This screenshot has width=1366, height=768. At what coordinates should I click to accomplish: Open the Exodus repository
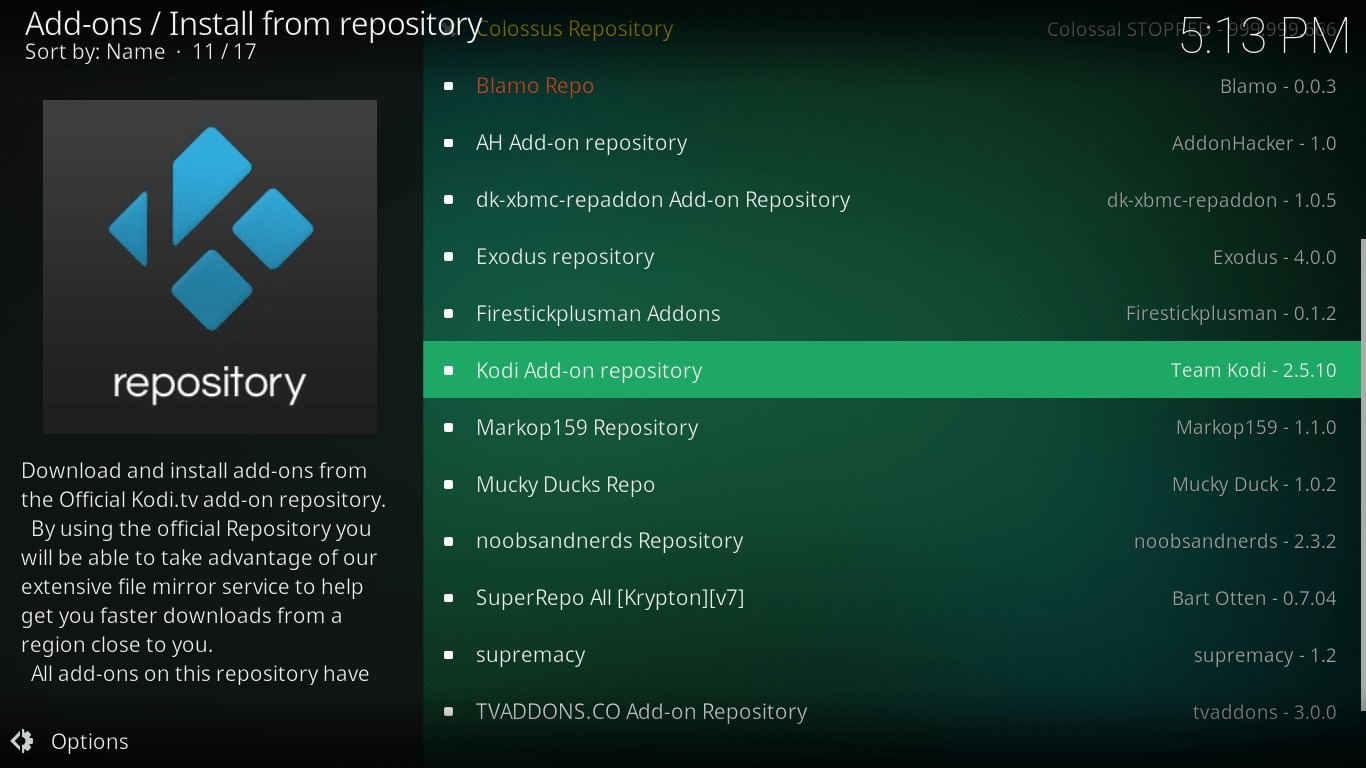click(892, 257)
